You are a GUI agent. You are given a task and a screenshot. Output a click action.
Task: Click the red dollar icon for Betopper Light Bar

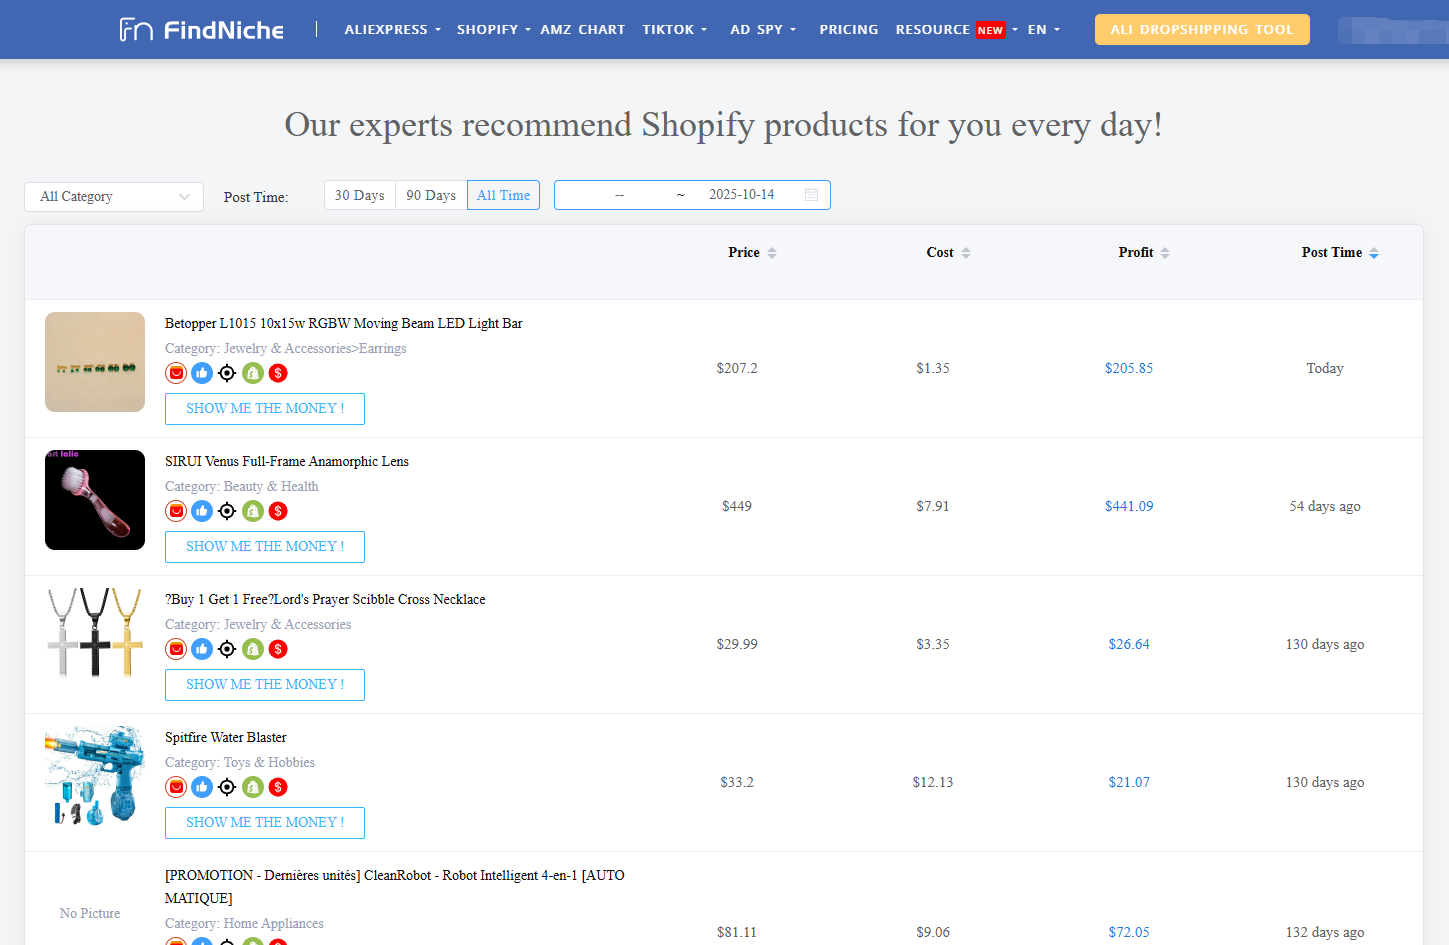[278, 373]
